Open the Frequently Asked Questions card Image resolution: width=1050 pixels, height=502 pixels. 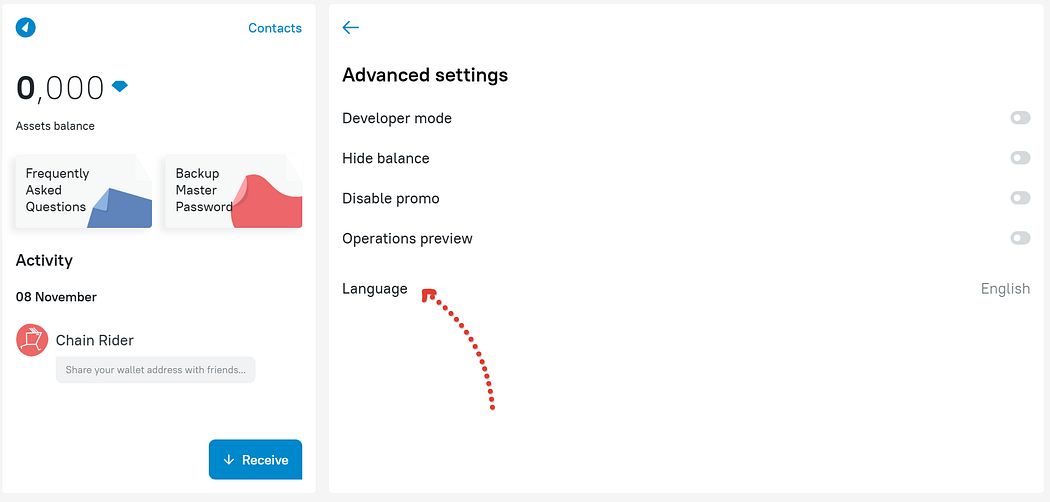[x=84, y=191]
